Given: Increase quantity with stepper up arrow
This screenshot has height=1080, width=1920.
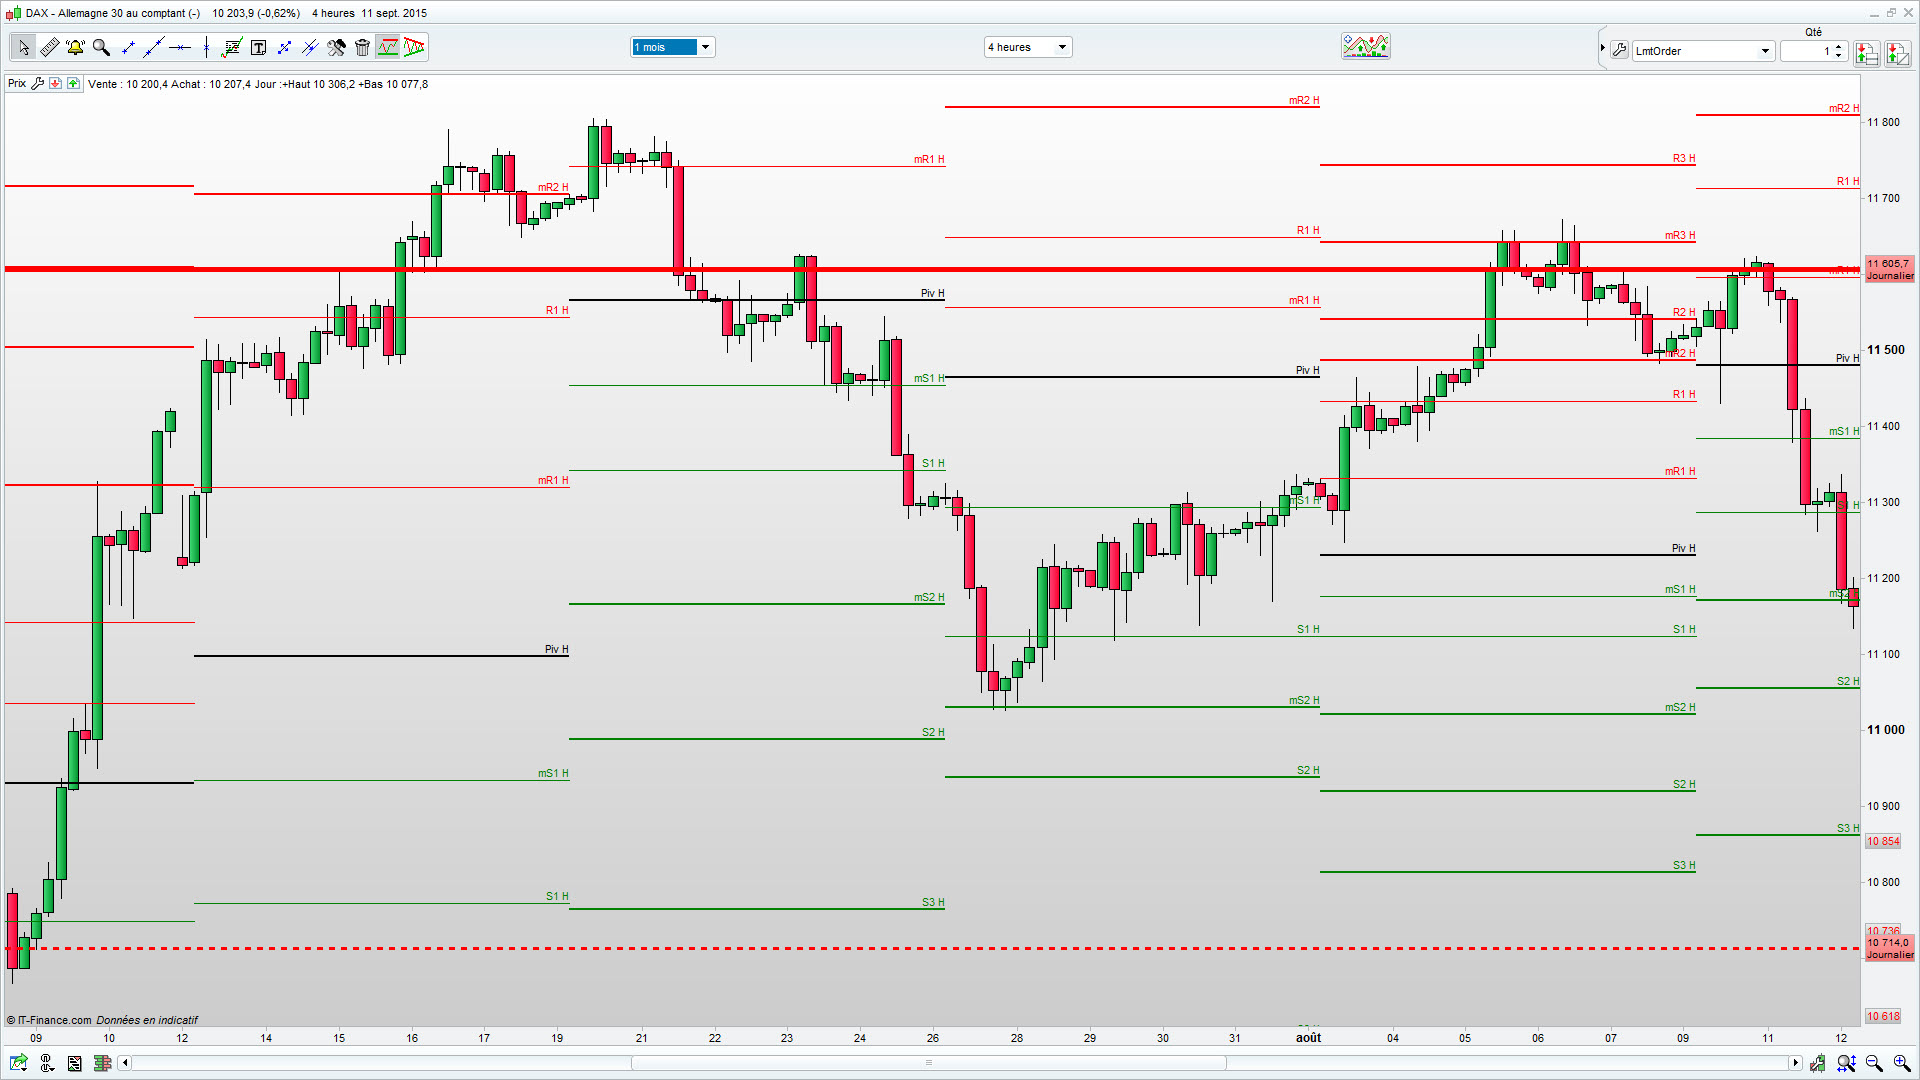Looking at the screenshot, I should coord(1839,46).
